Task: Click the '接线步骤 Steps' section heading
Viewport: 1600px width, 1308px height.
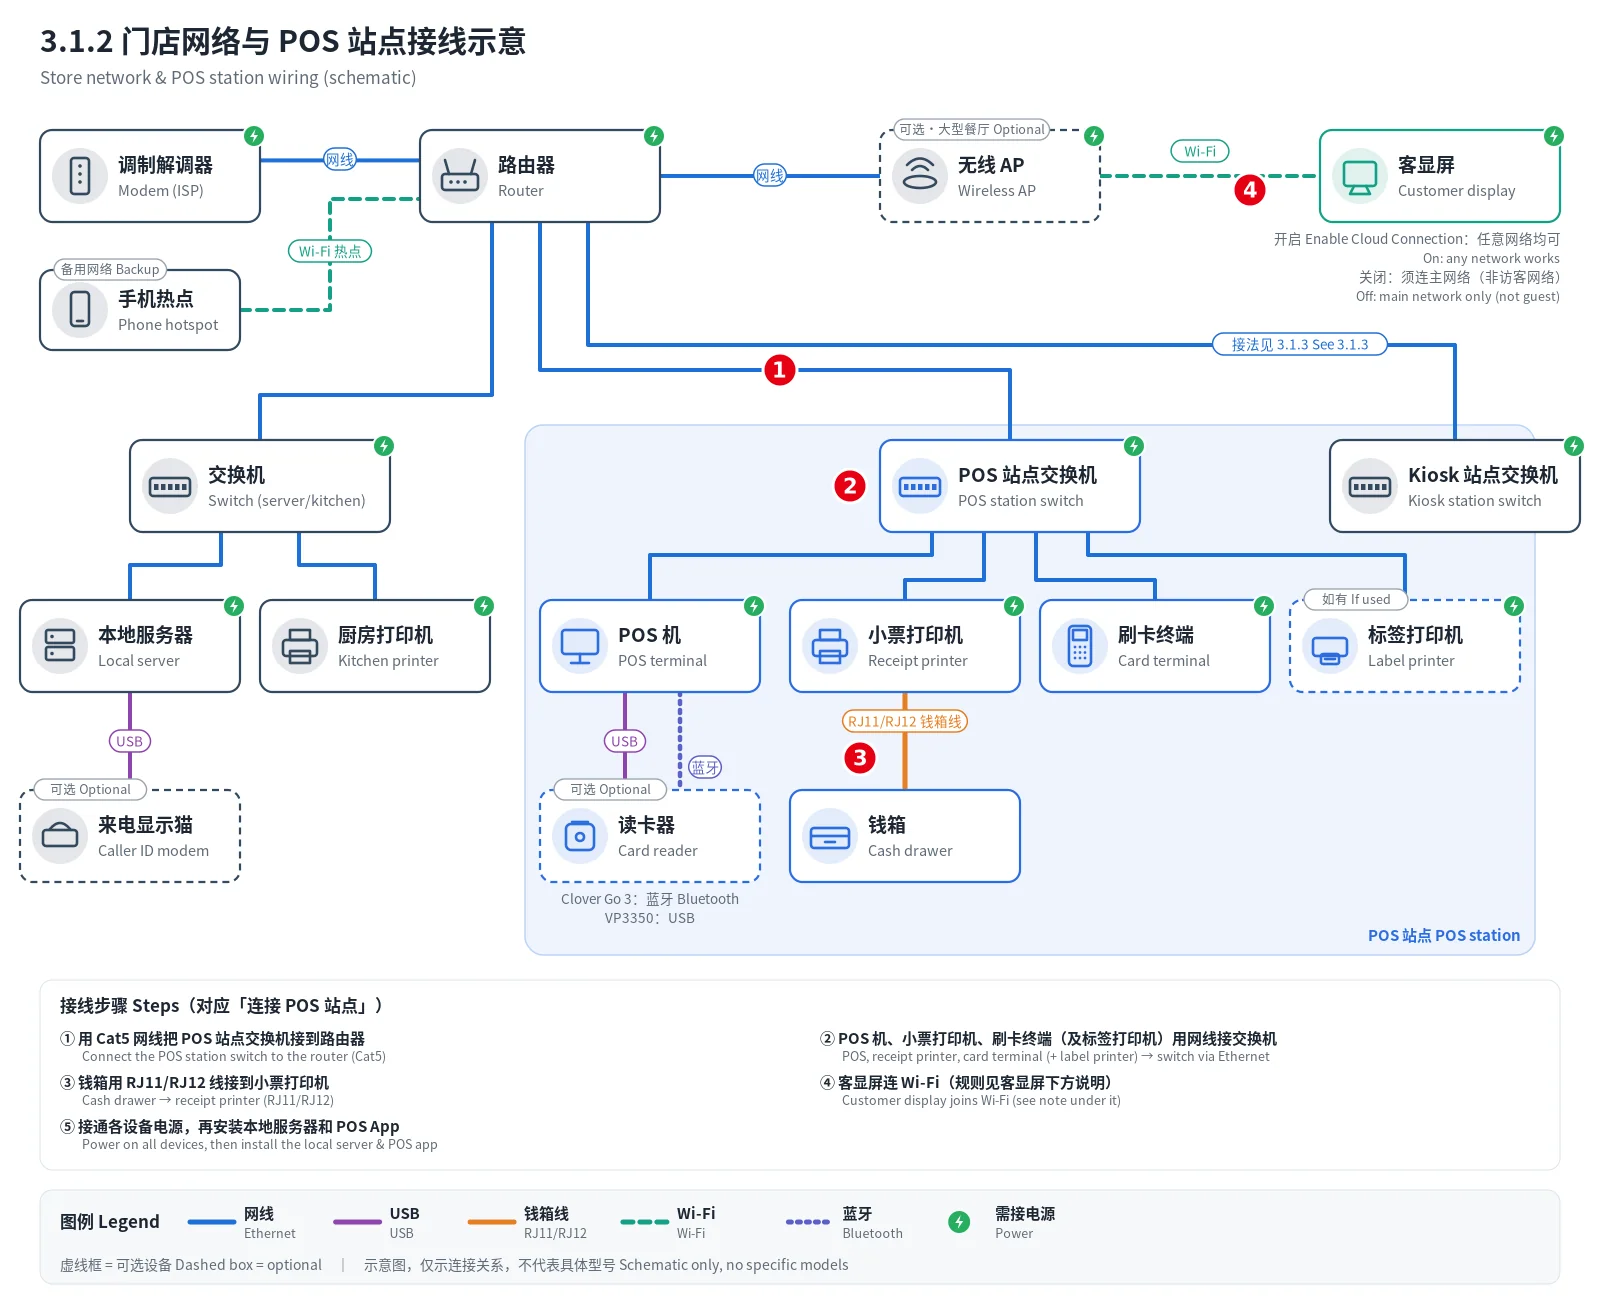Action: point(222,1006)
